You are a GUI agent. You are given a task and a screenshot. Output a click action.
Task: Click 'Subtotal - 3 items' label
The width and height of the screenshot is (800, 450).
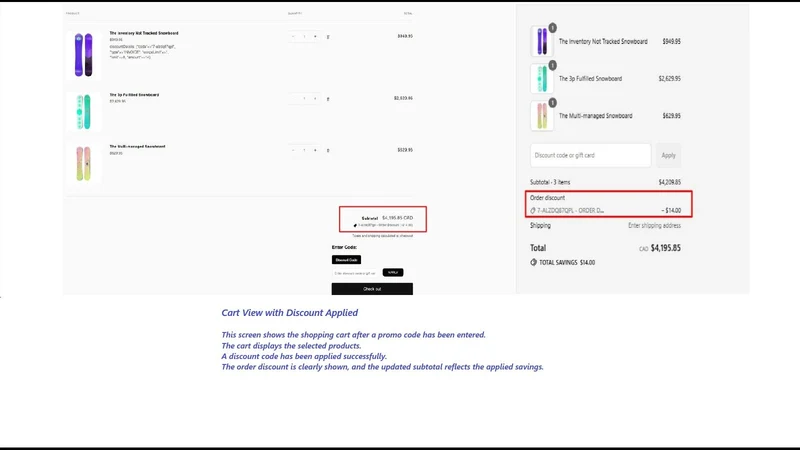[550, 182]
